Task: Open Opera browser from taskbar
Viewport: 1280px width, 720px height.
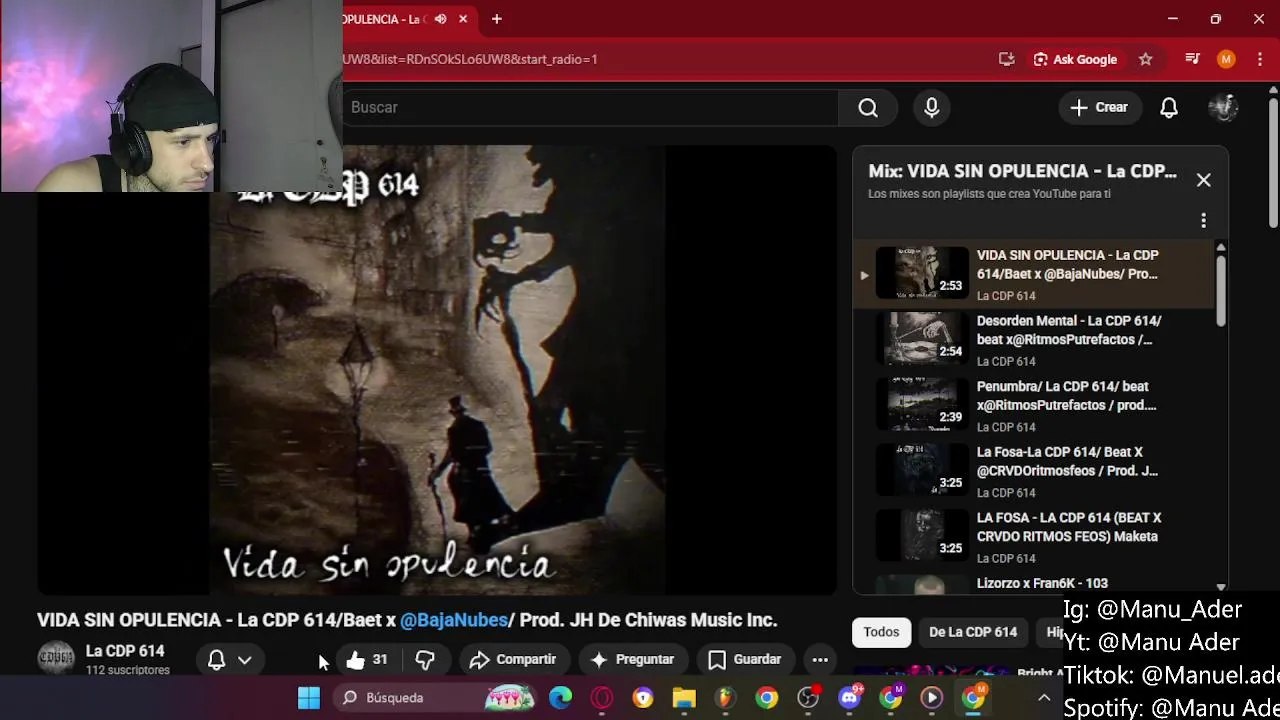Action: 602,698
